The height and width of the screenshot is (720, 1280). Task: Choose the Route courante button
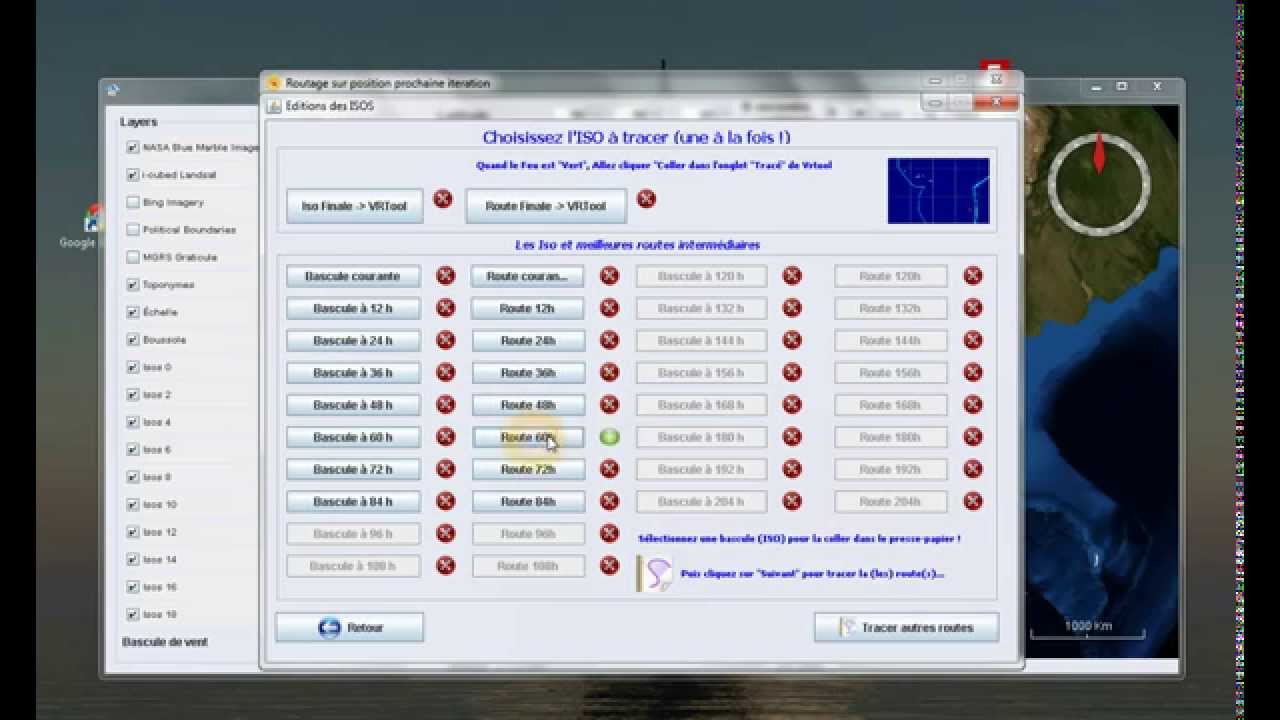[528, 276]
